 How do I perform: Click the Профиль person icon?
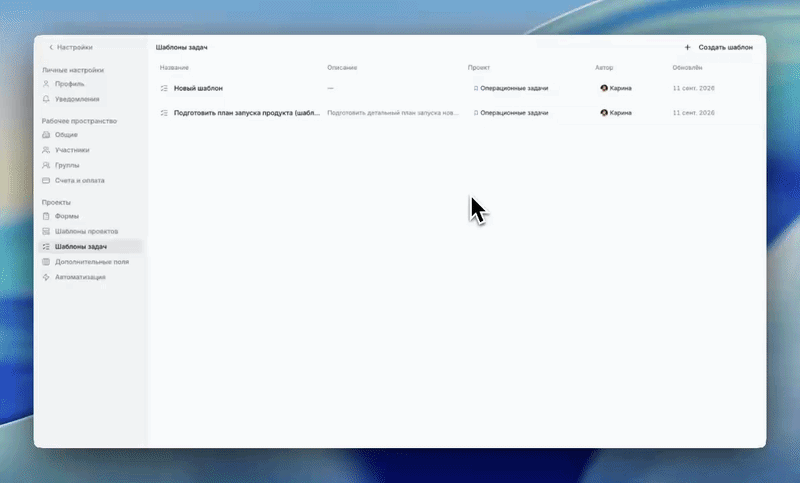click(x=46, y=84)
